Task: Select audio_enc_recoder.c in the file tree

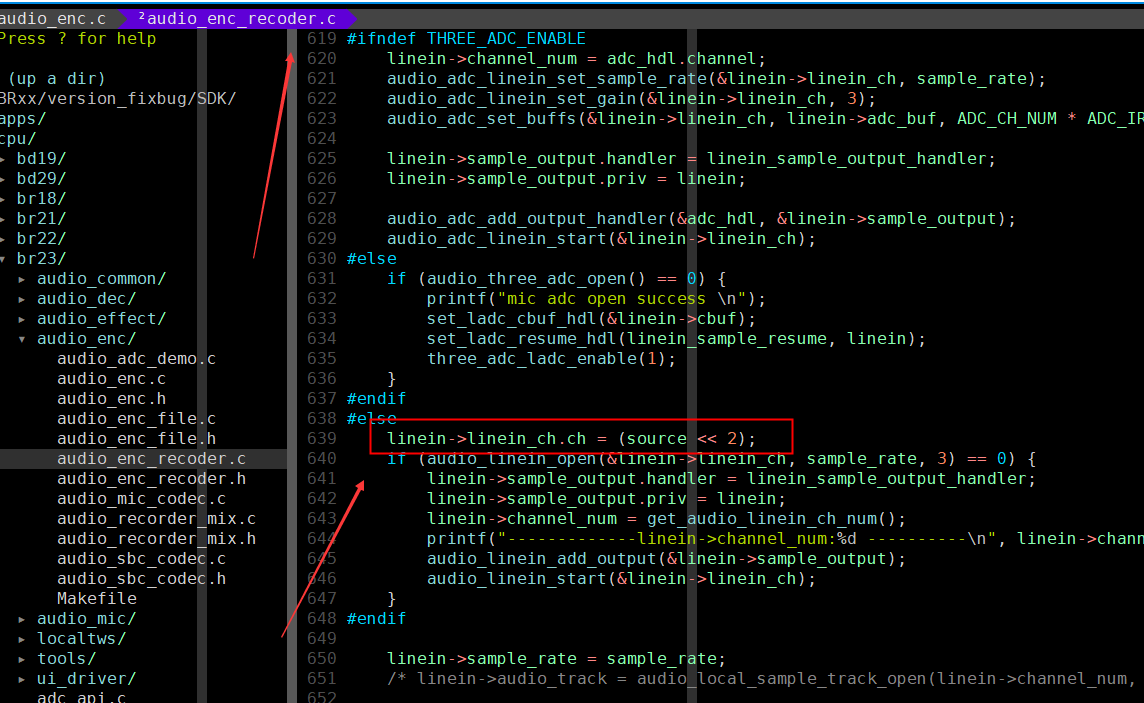Action: pos(152,459)
